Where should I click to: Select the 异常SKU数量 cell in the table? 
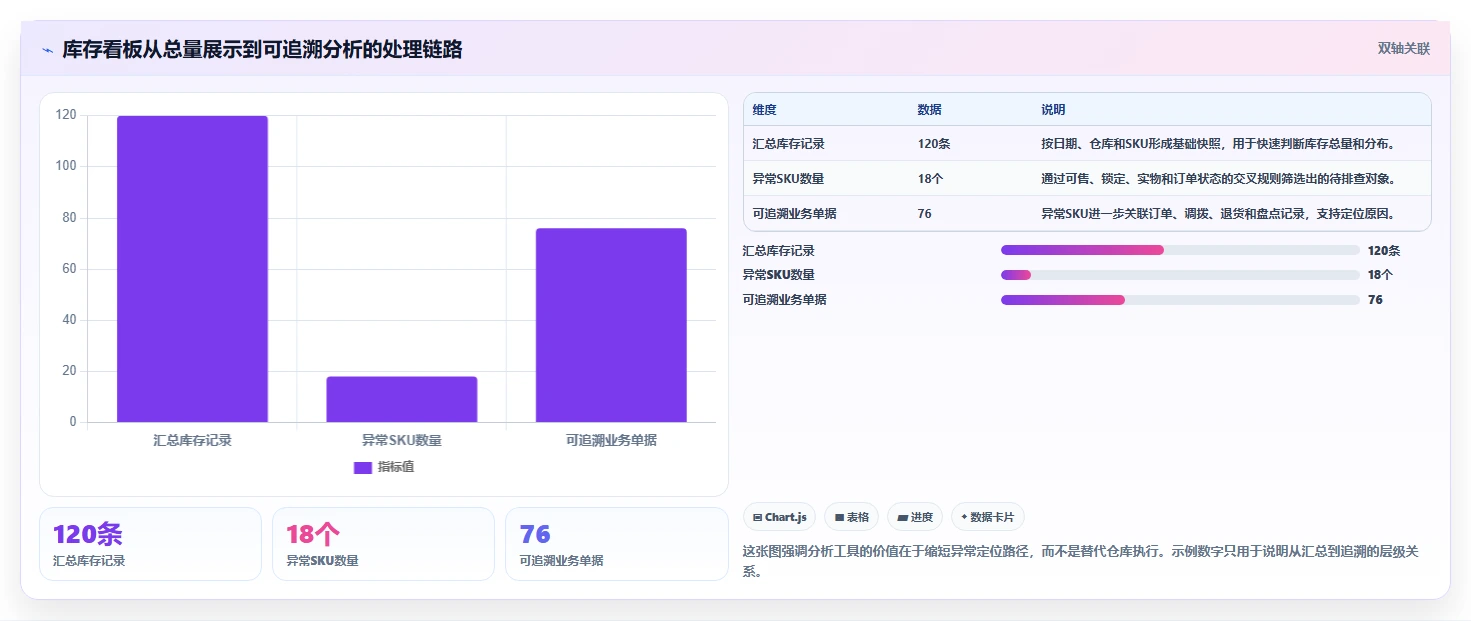789,179
